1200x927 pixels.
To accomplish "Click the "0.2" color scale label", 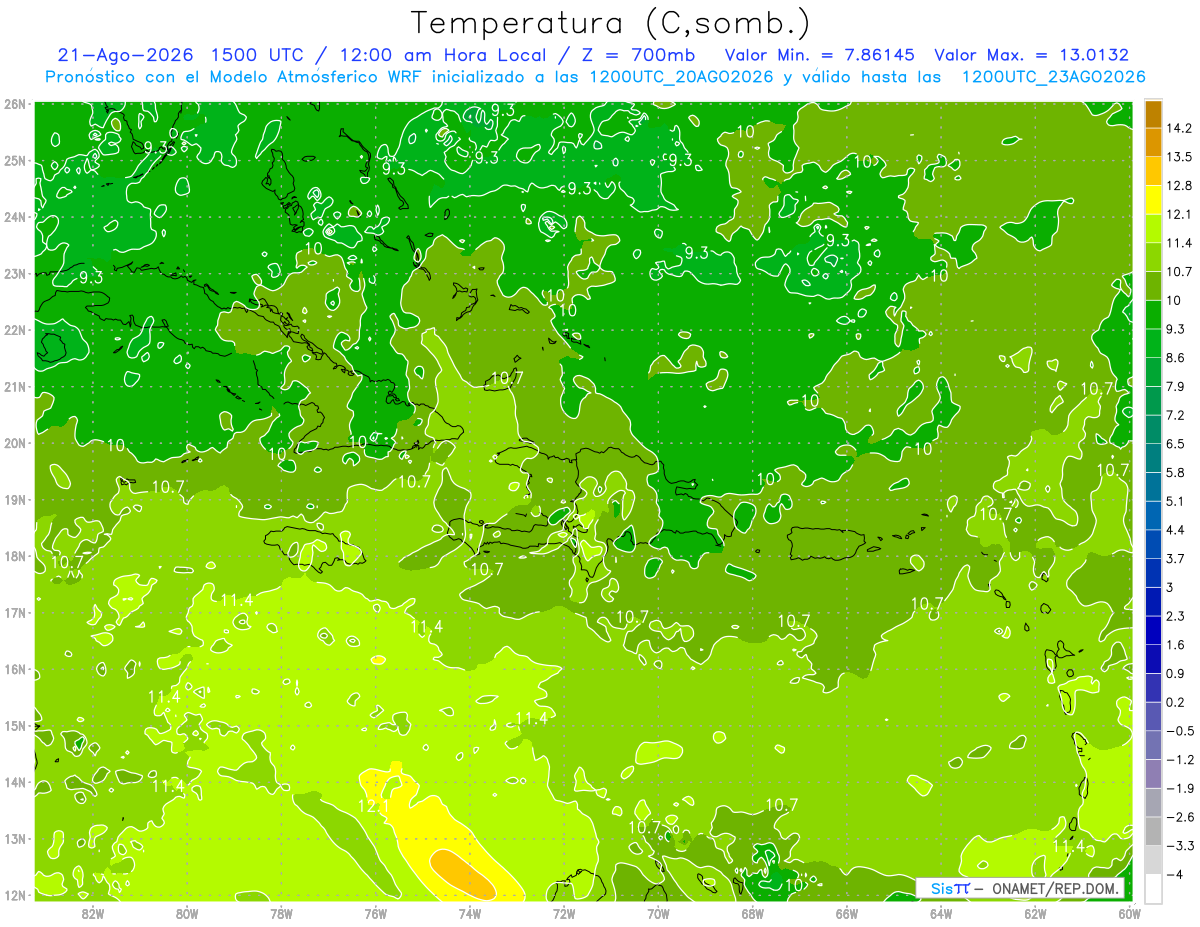I will pos(1175,702).
